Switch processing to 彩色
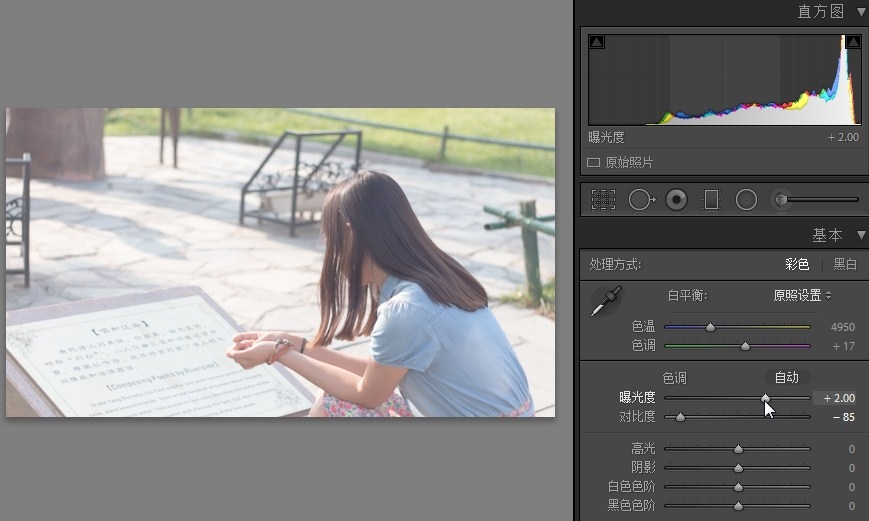 point(796,265)
